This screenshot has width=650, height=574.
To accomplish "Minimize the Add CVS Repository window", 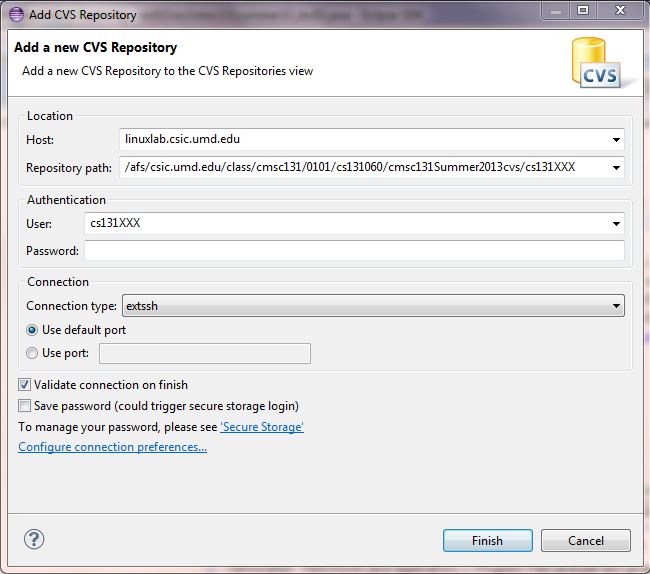I will pos(556,10).
